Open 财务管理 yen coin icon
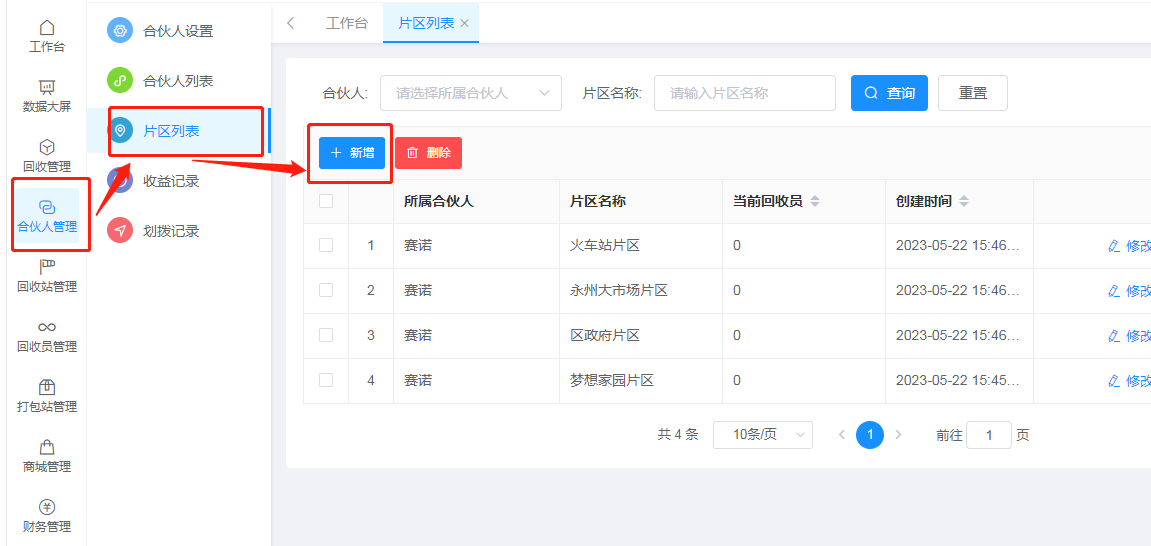 [47, 507]
